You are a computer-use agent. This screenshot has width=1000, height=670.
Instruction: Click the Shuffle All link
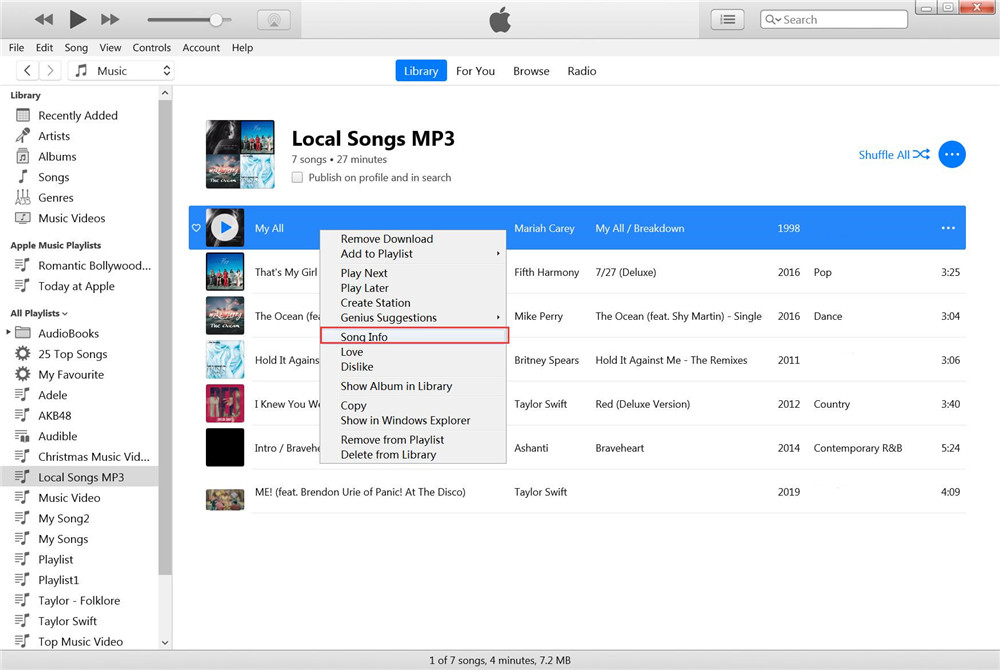[893, 154]
